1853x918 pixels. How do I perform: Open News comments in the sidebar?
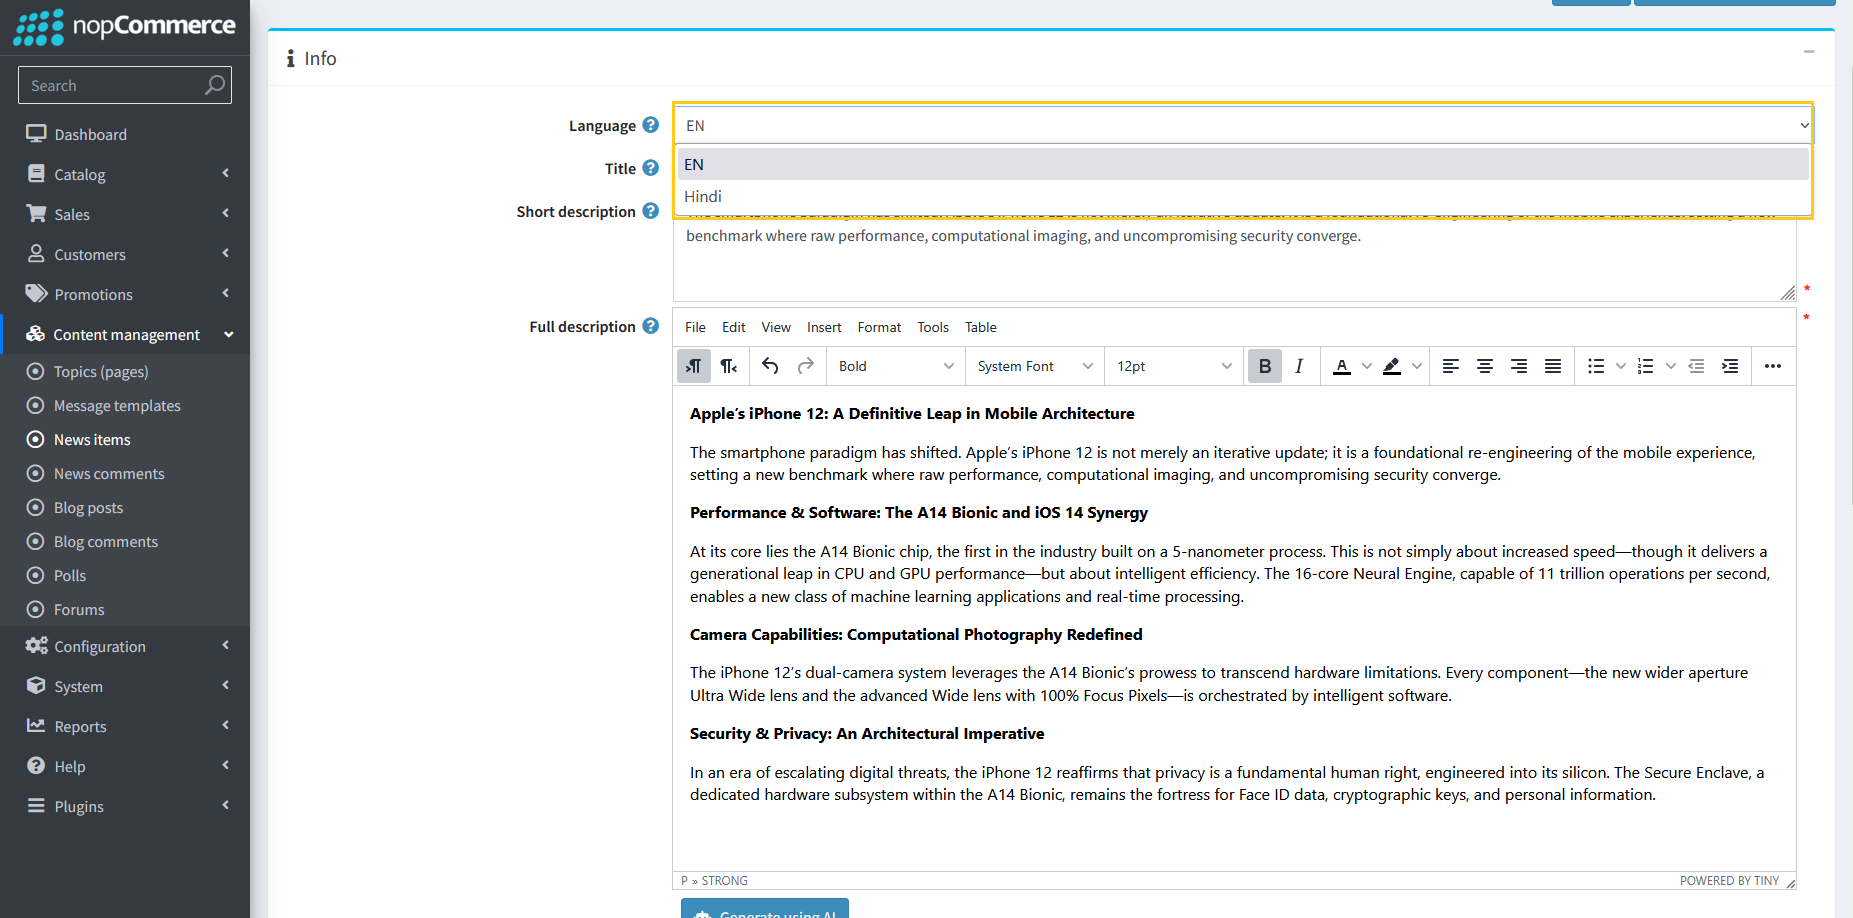[108, 473]
